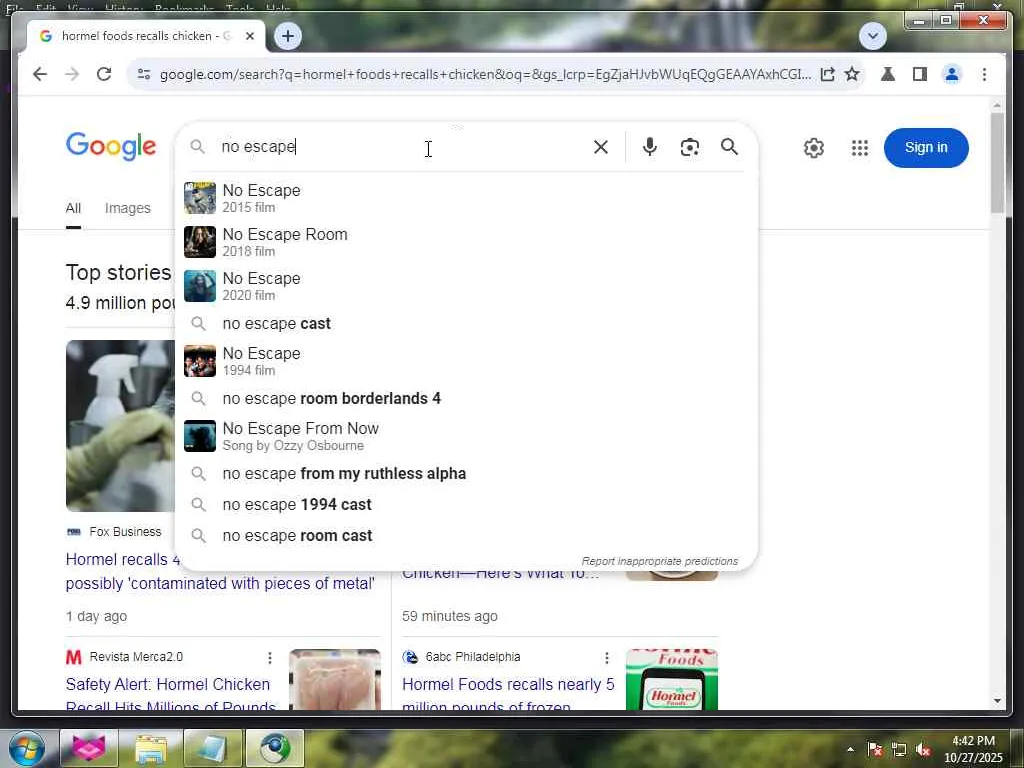
Task: Click the Sign in button
Action: 925,148
